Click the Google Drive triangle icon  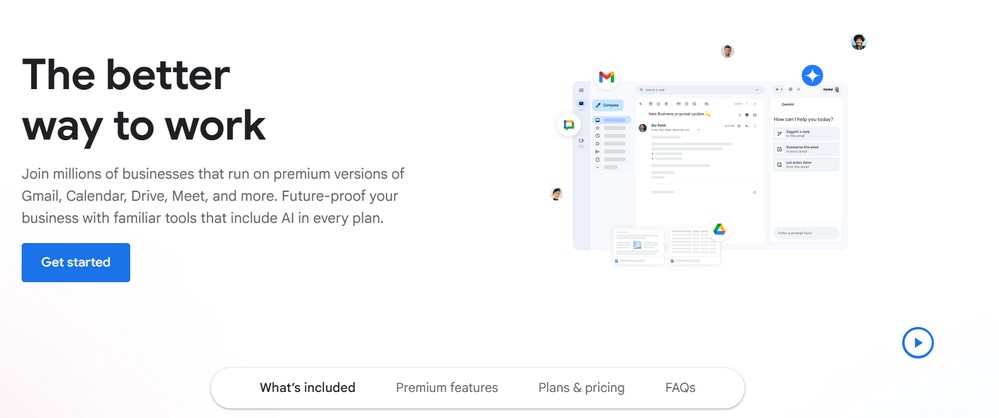(x=719, y=229)
